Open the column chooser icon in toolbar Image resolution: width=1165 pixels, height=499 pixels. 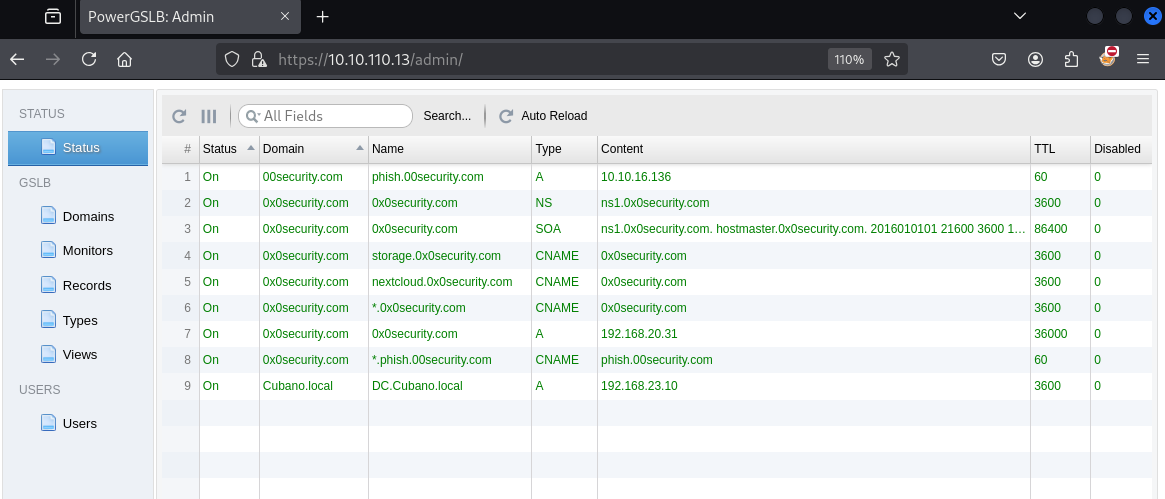click(x=209, y=116)
